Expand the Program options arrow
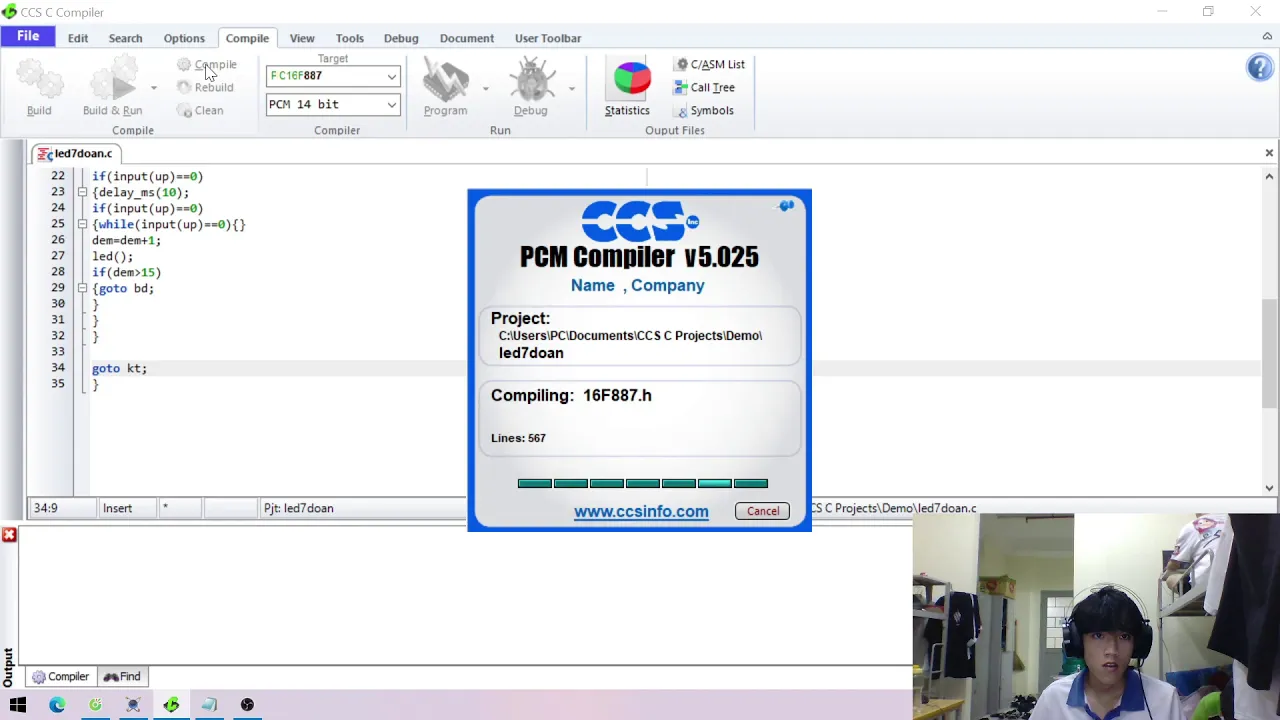The image size is (1280, 720). (x=485, y=88)
